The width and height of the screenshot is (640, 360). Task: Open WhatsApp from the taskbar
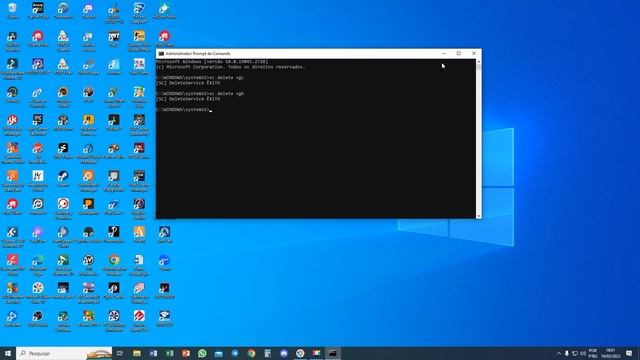[202, 353]
